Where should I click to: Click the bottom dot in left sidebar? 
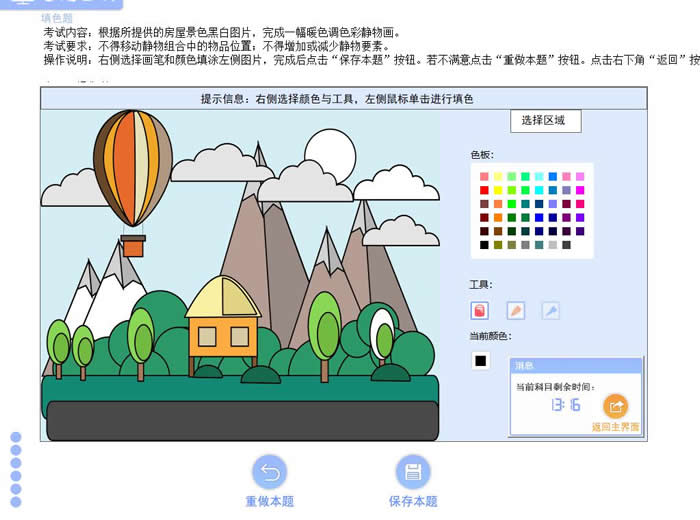pos(16,501)
